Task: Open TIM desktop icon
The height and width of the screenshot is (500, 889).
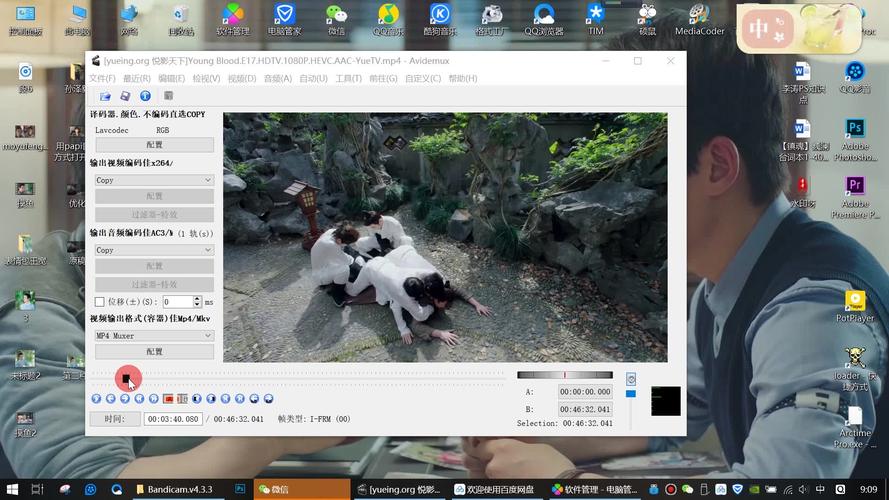Action: coord(595,20)
